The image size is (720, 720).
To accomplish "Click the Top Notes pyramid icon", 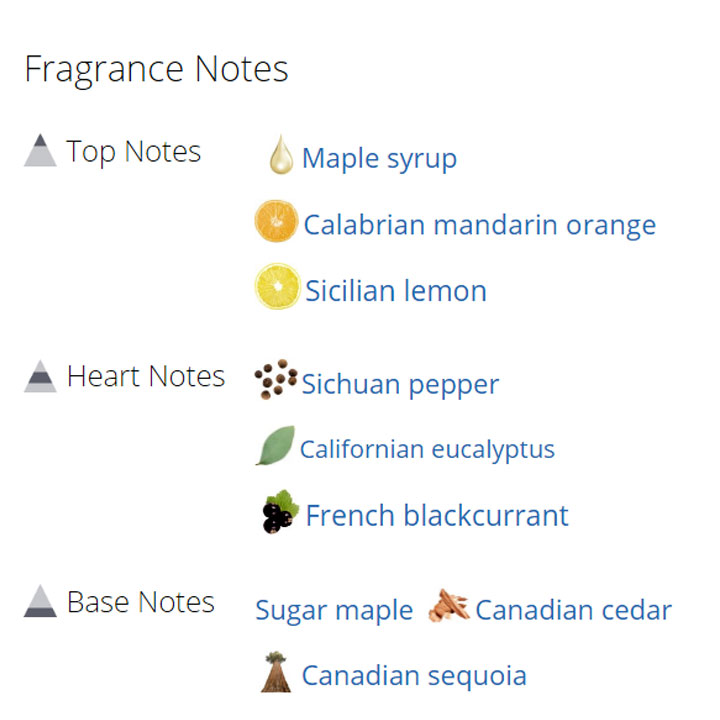I will click(x=40, y=150).
